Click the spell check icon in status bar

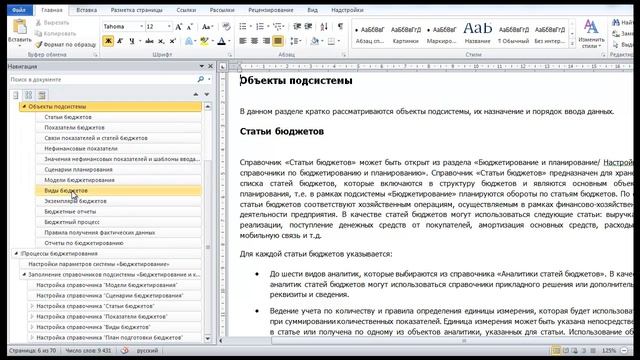[x=124, y=350]
